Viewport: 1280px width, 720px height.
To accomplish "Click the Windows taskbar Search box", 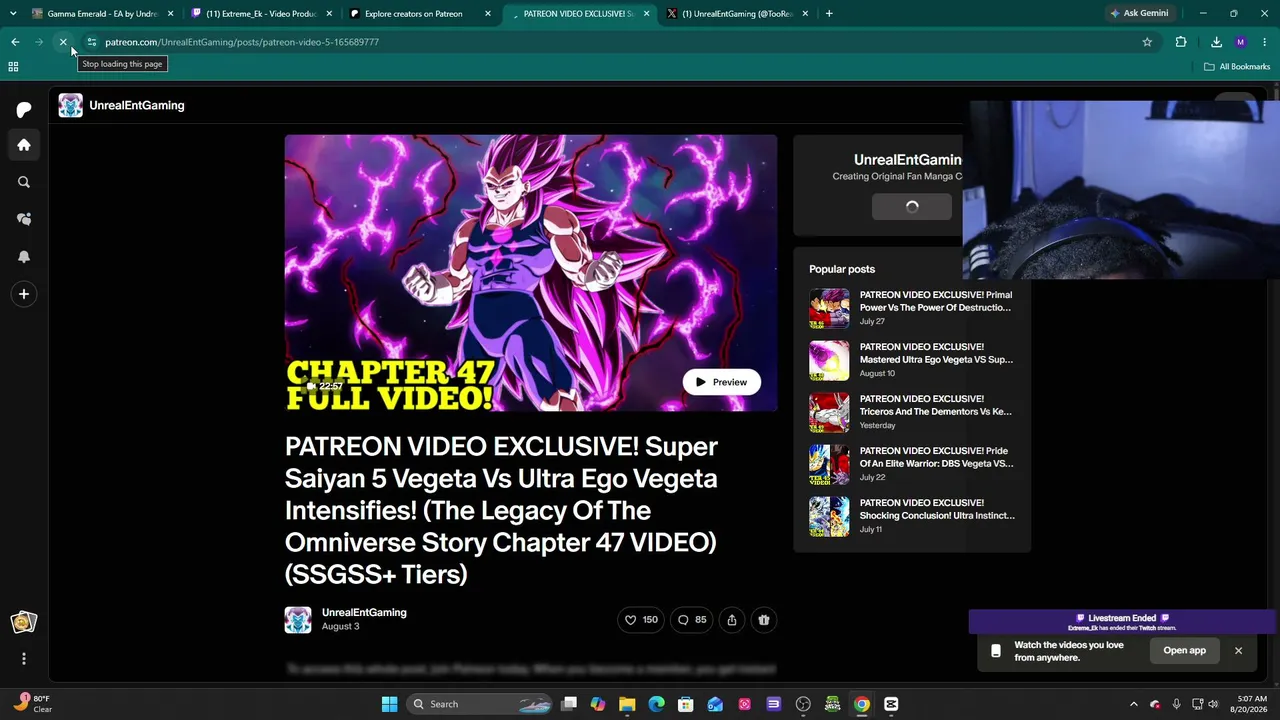I will 480,704.
